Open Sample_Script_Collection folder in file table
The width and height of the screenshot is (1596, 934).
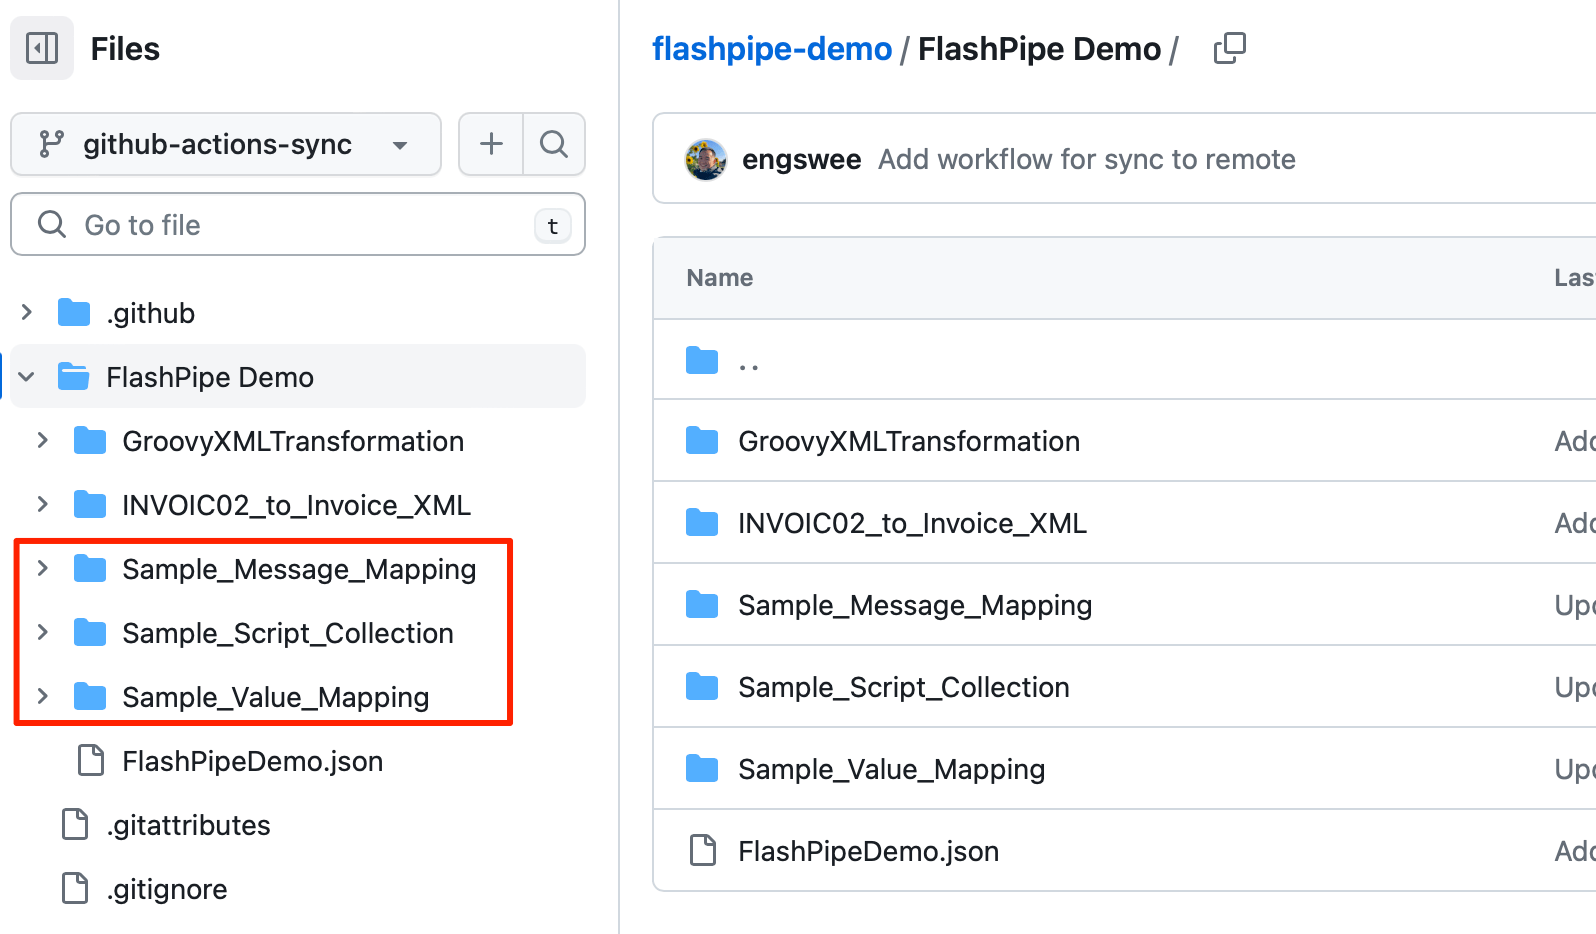pos(904,687)
